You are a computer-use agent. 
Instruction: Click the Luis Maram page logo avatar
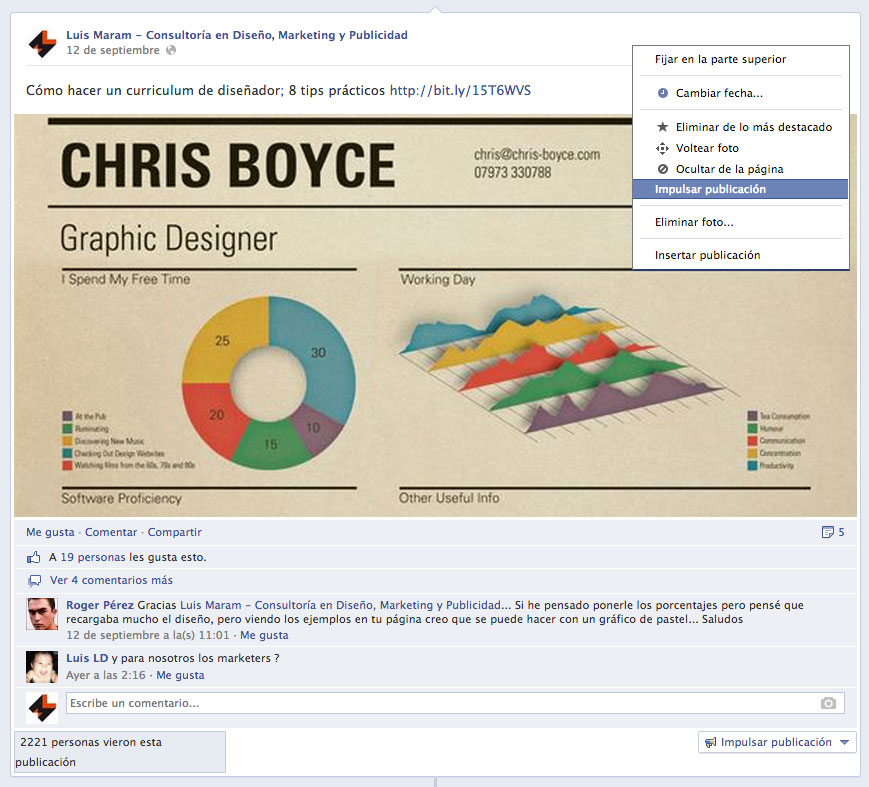tap(42, 43)
